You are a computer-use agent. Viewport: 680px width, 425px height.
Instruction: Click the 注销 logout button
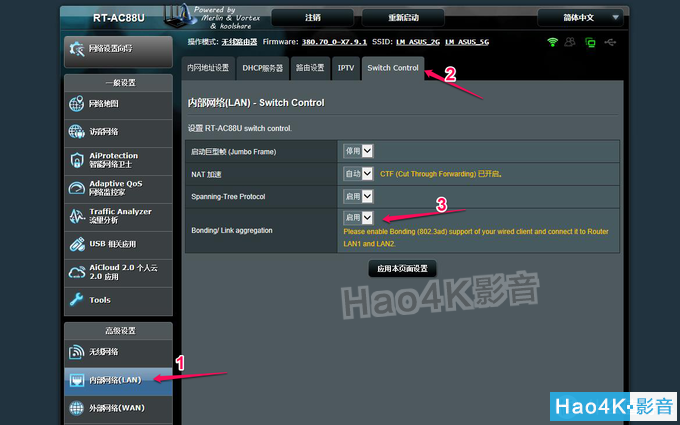point(313,18)
